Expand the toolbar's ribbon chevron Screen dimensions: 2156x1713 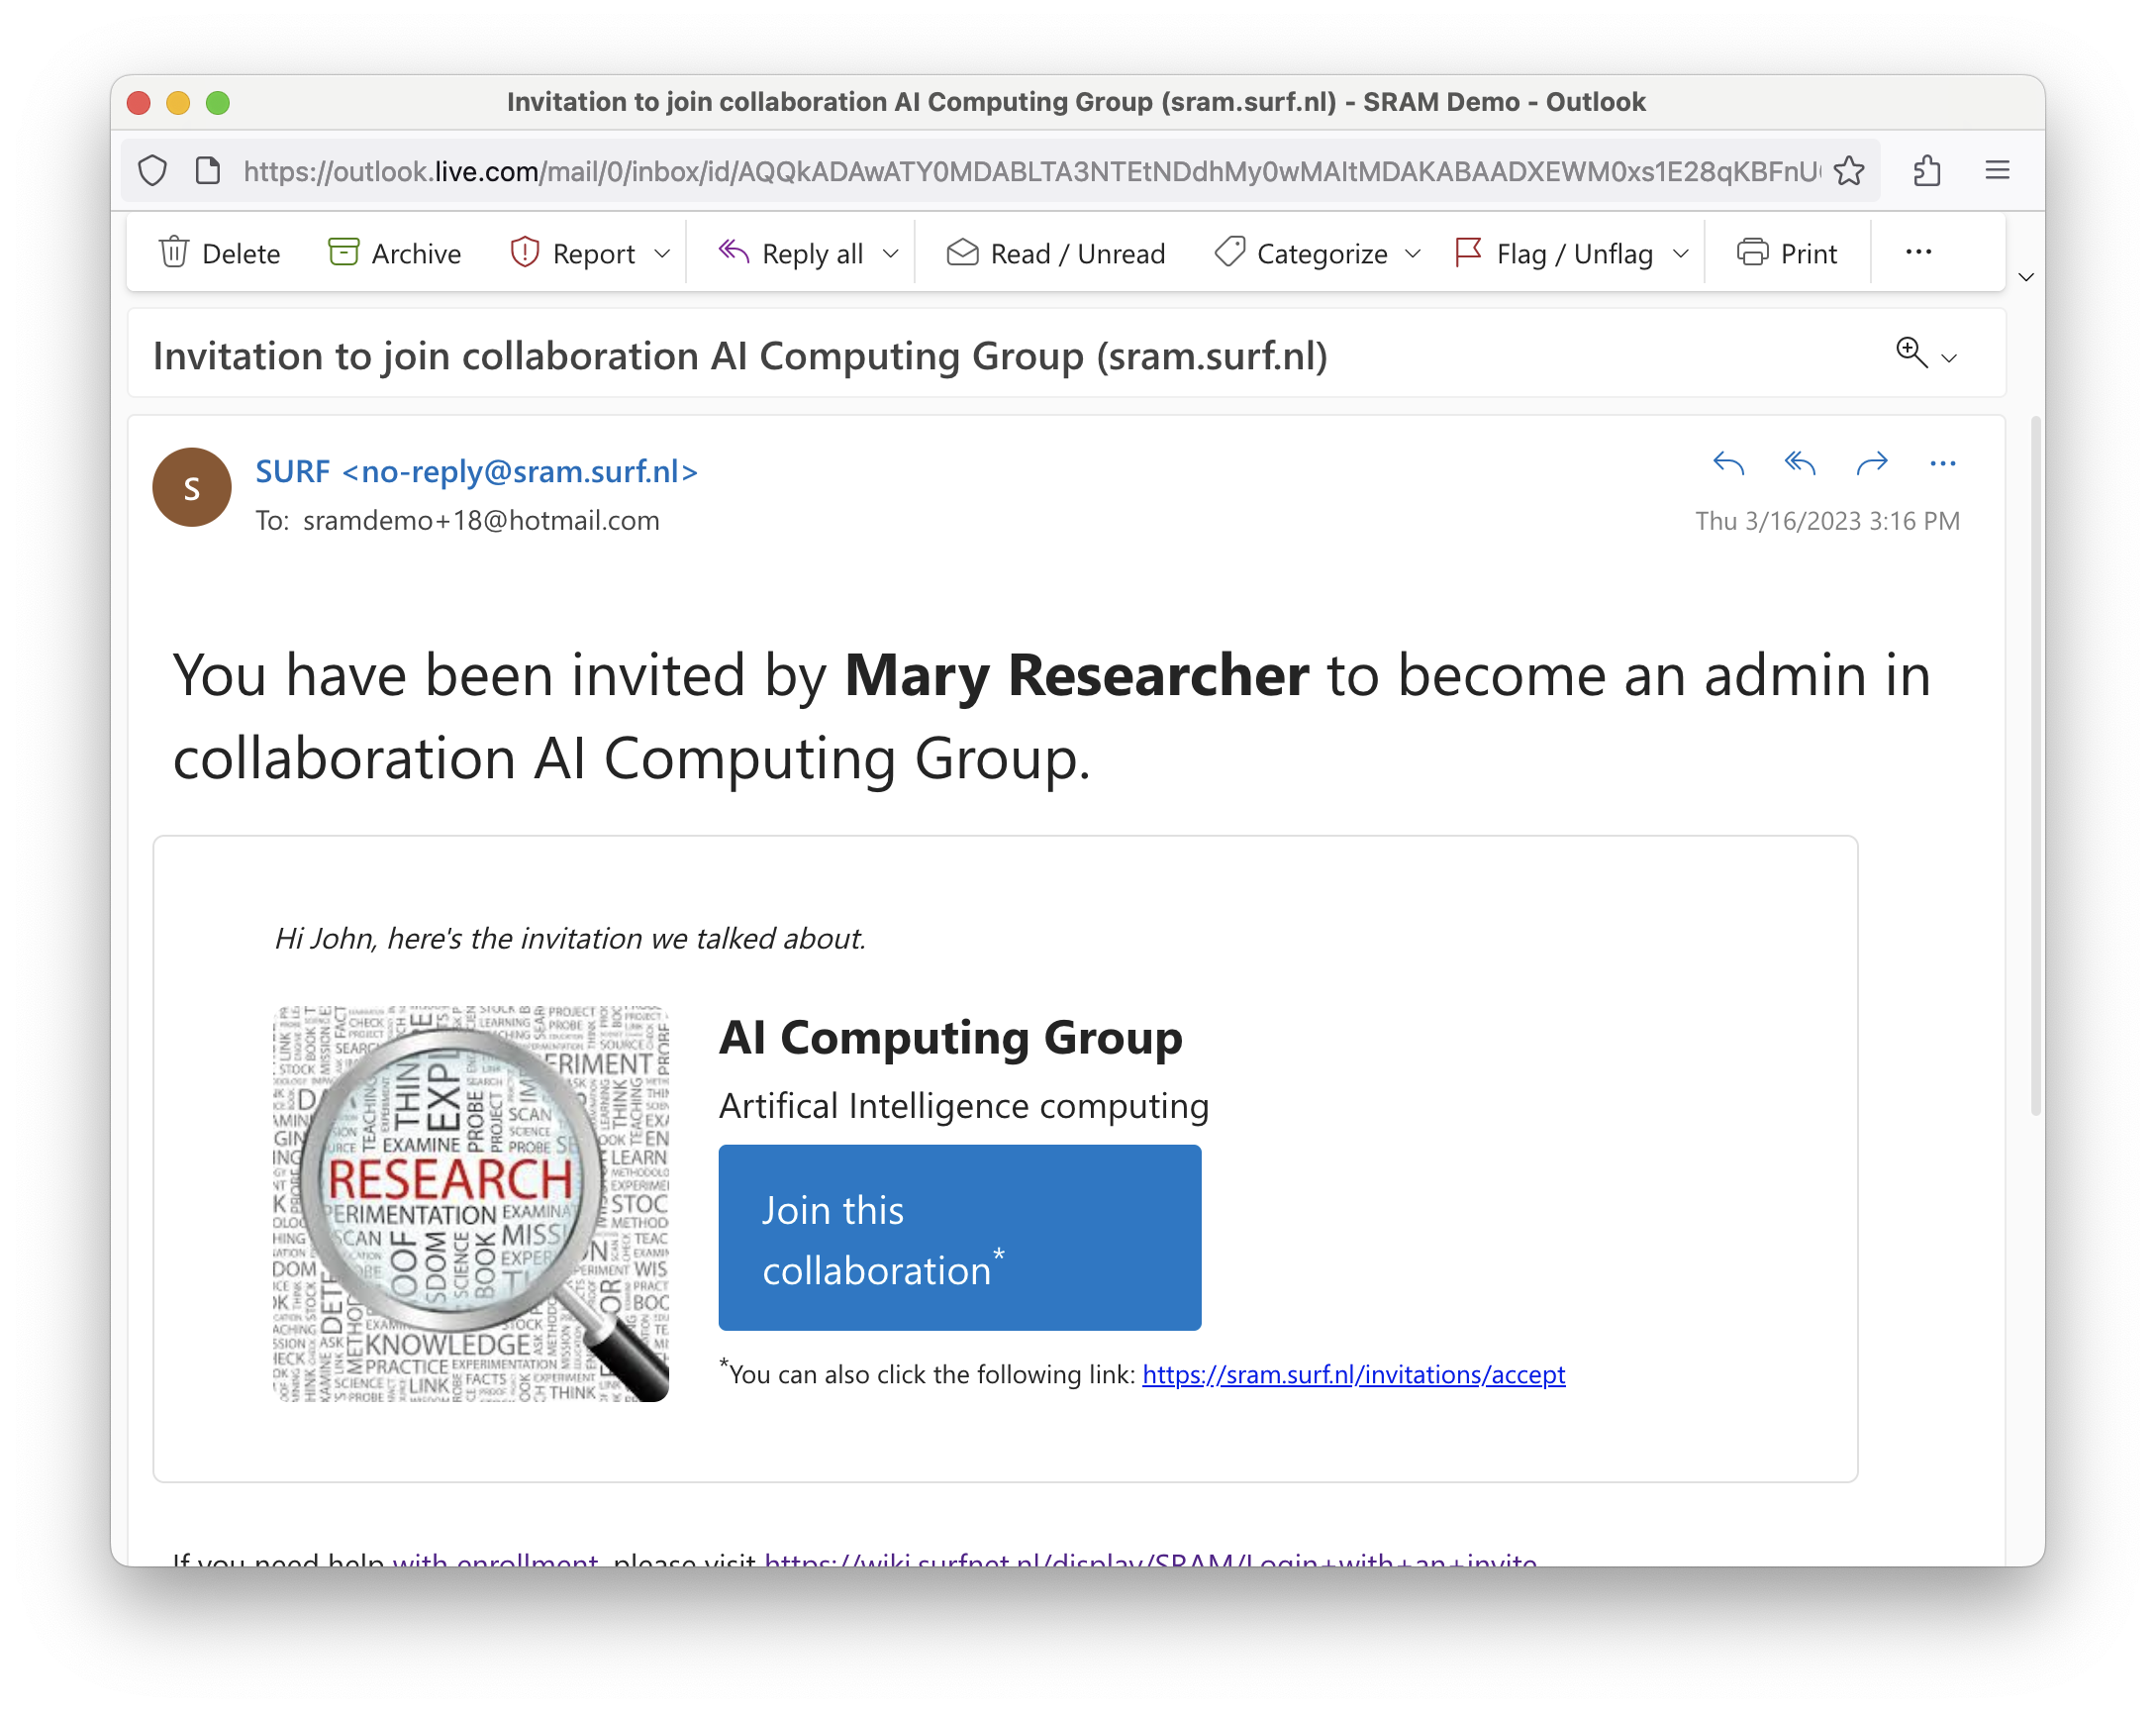pyautogui.click(x=2026, y=277)
